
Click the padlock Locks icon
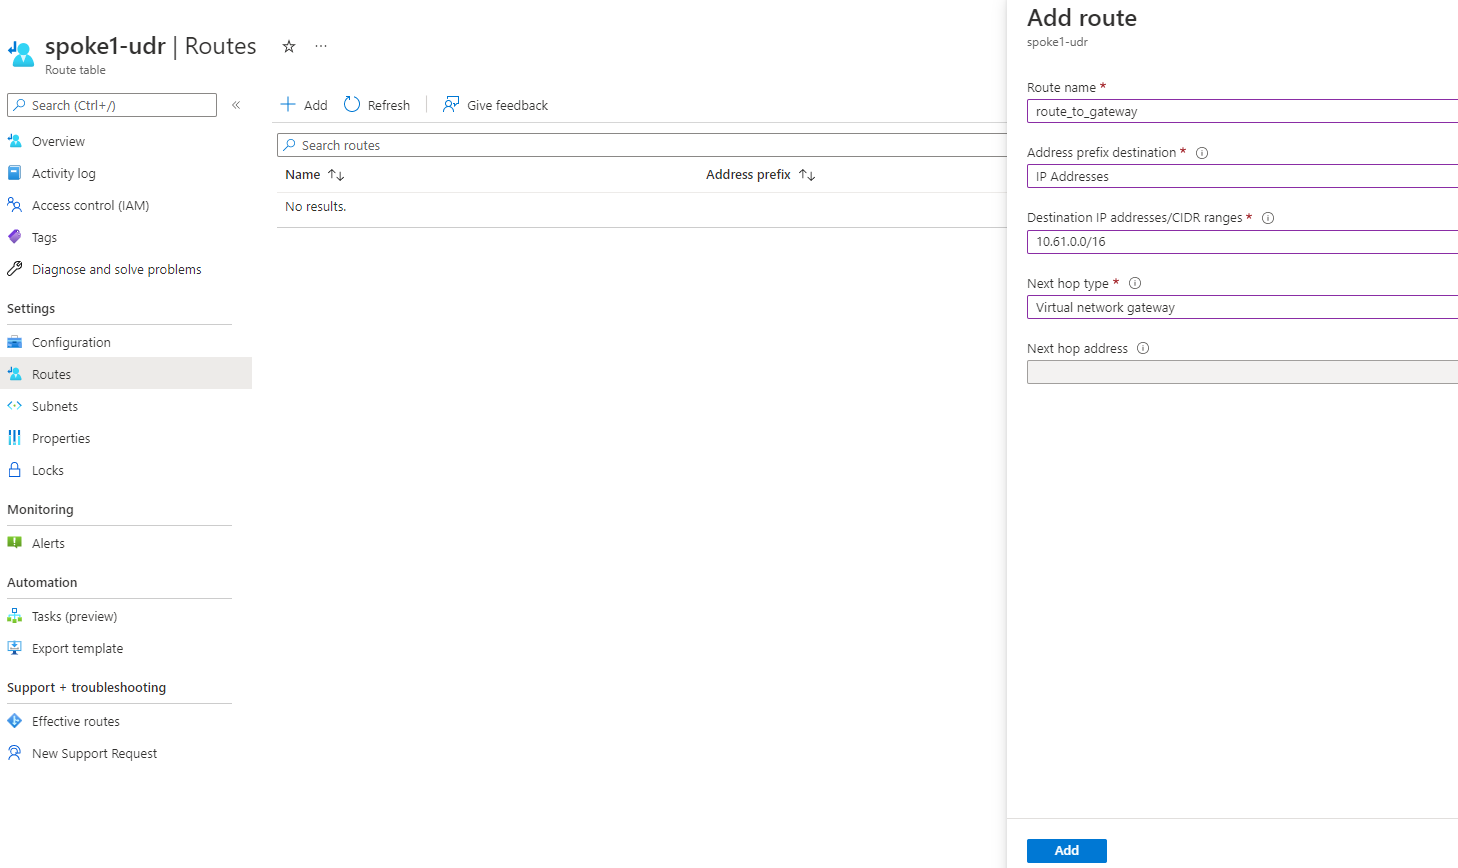[15, 470]
